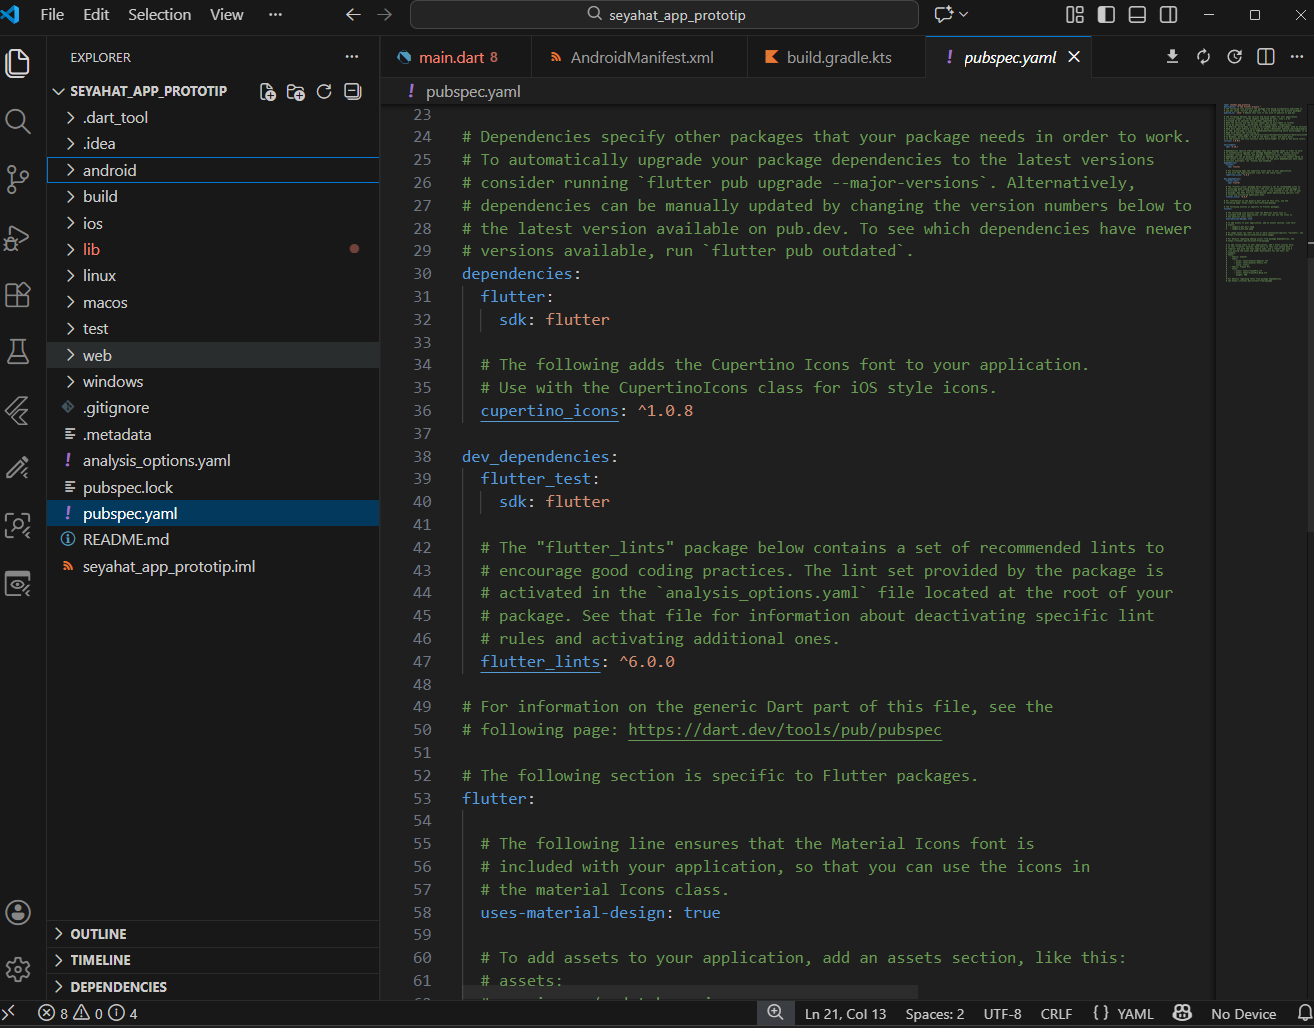The height and width of the screenshot is (1028, 1314).
Task: Click the editor minimap preview
Action: 1262,193
